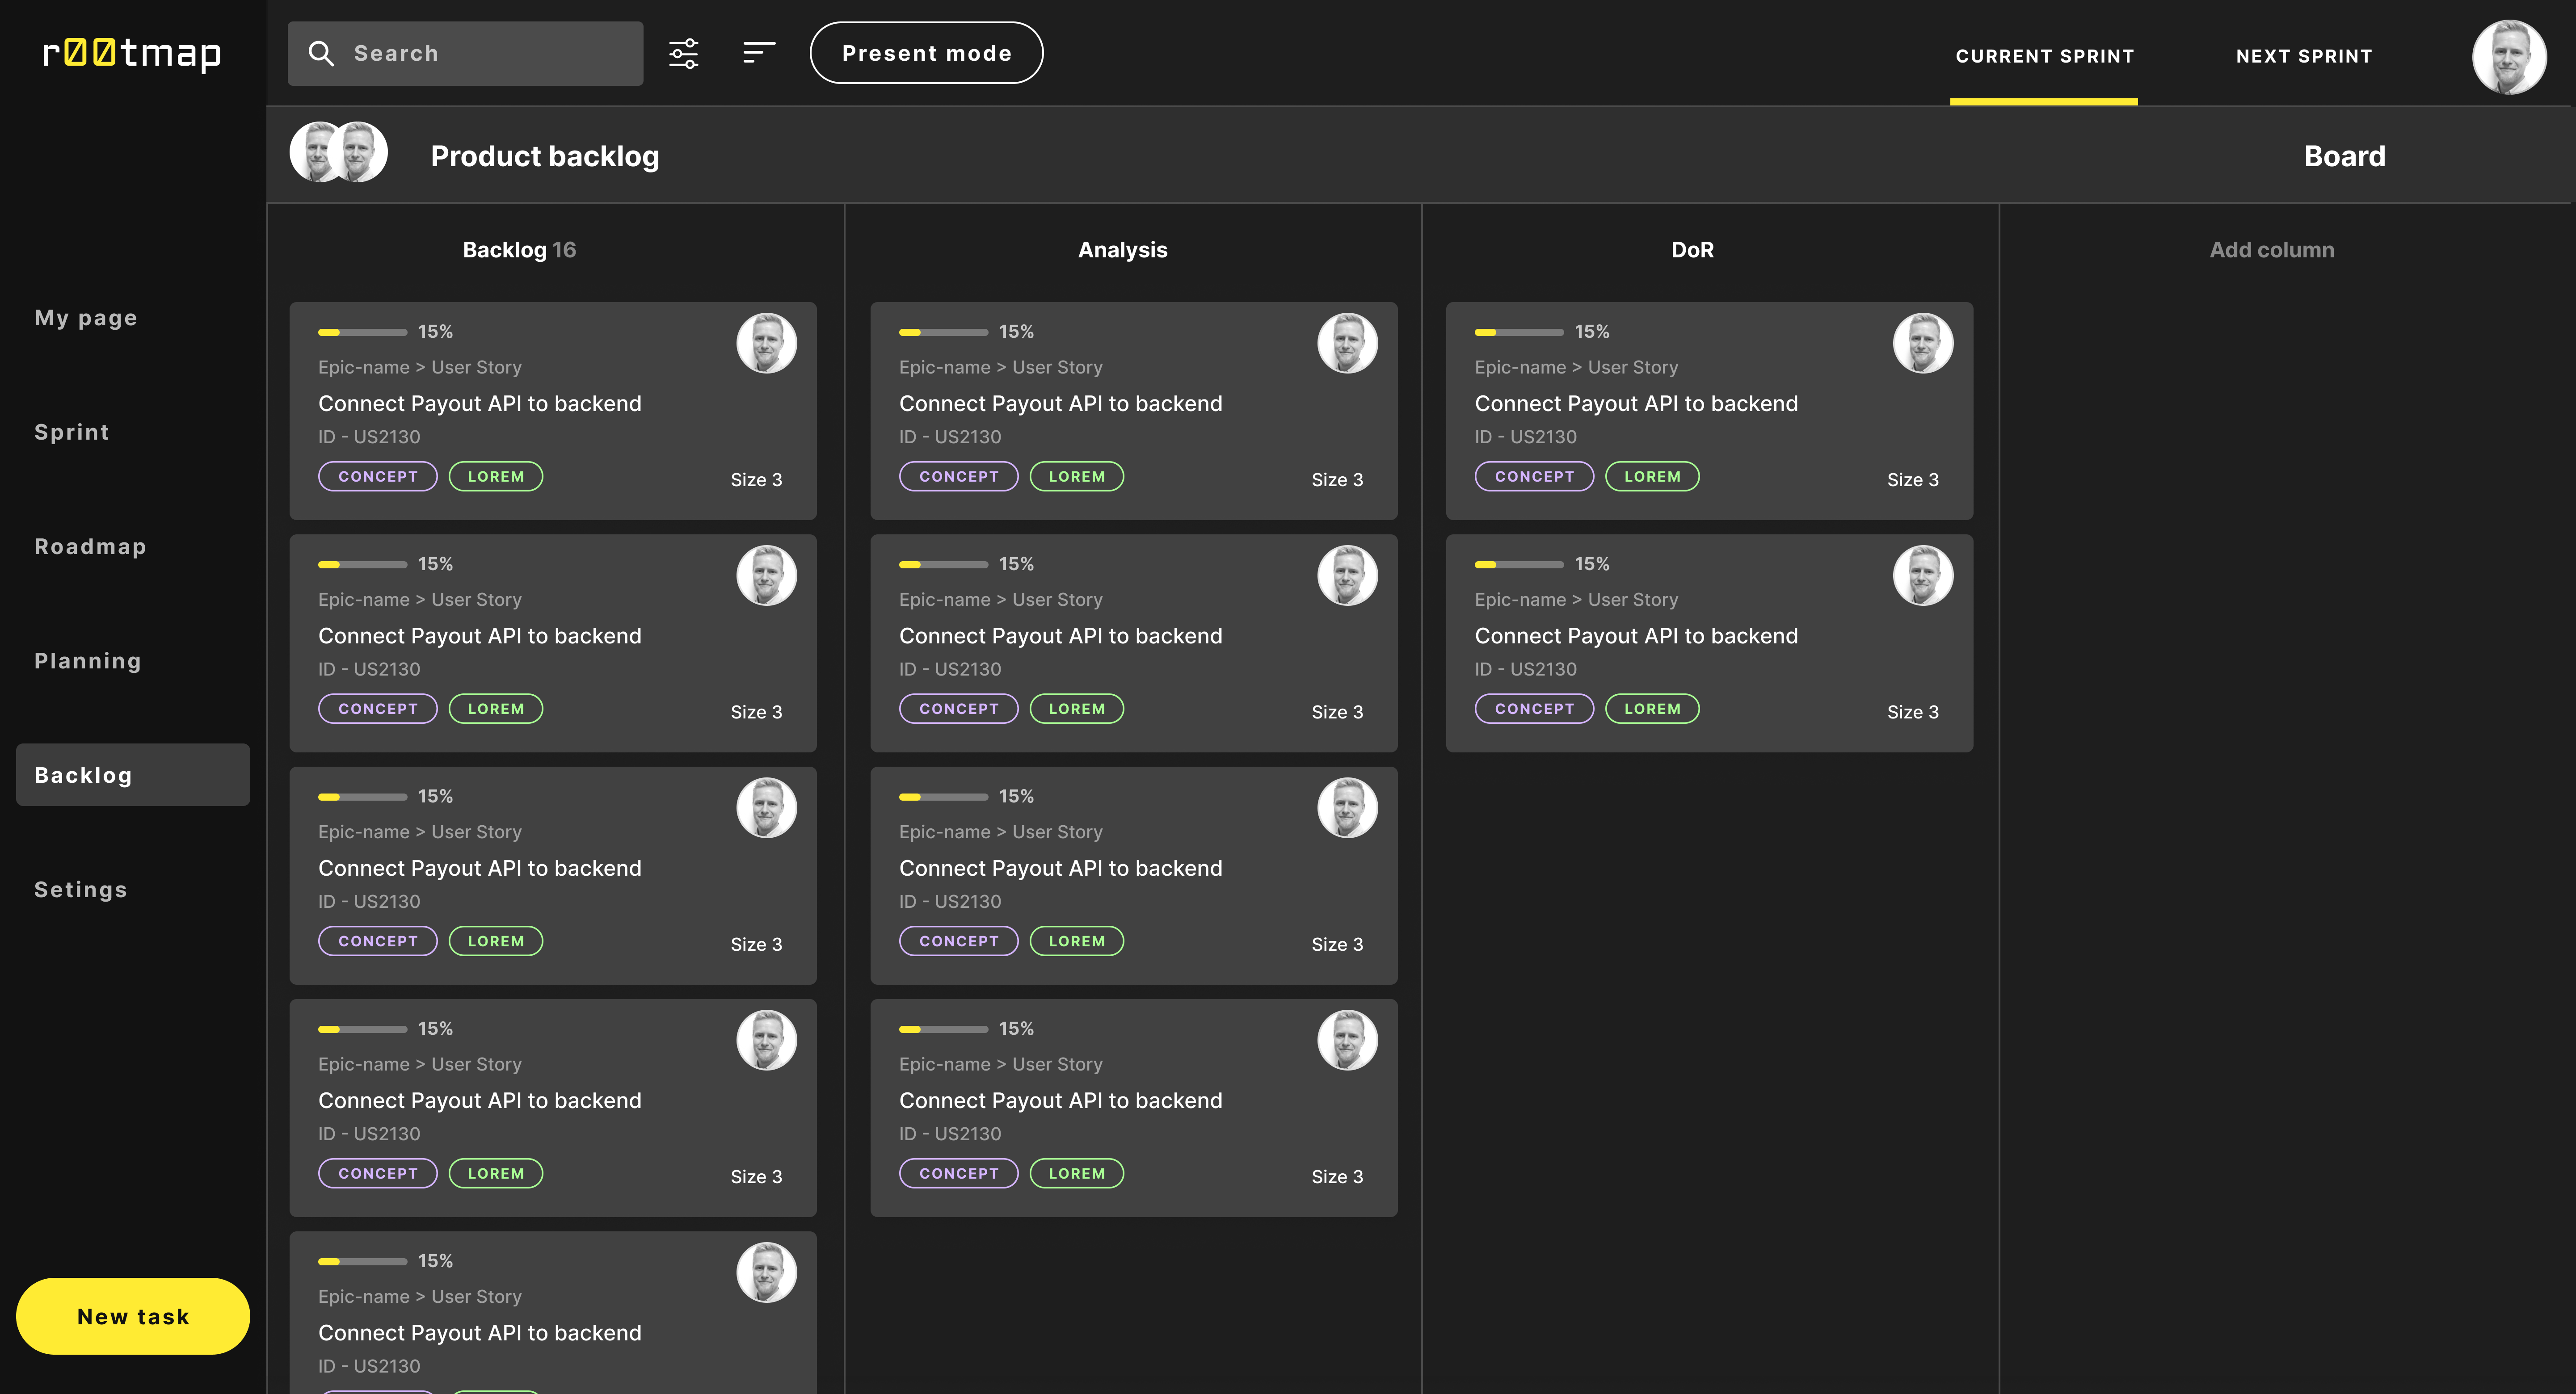Click assignee avatar on fourth Analysis column card
2576x1394 pixels.
coord(1348,1040)
